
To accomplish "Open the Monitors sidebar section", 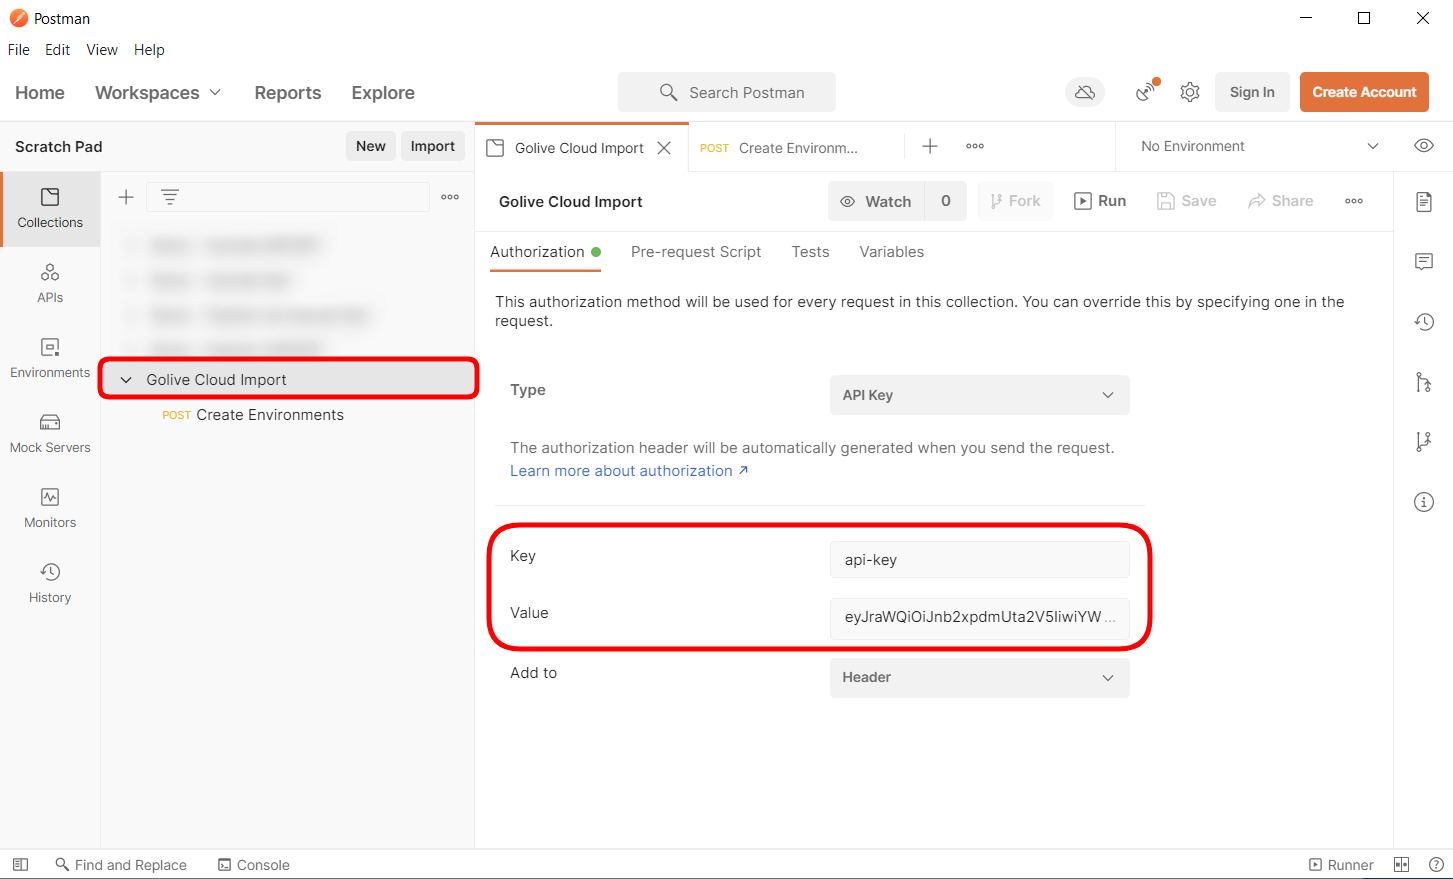I will click(50, 509).
